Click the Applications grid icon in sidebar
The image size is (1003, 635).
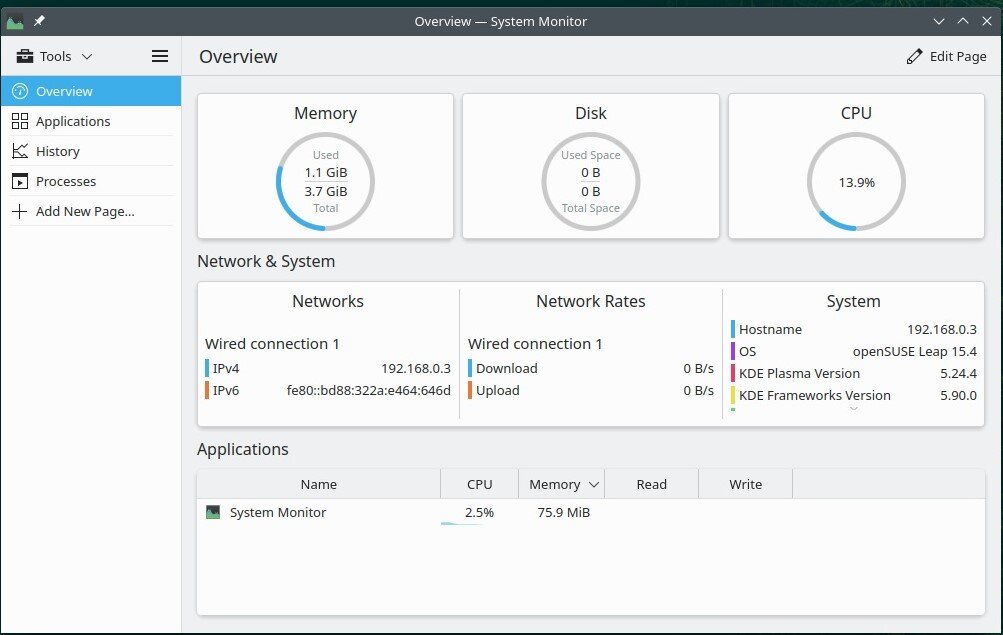click(20, 121)
